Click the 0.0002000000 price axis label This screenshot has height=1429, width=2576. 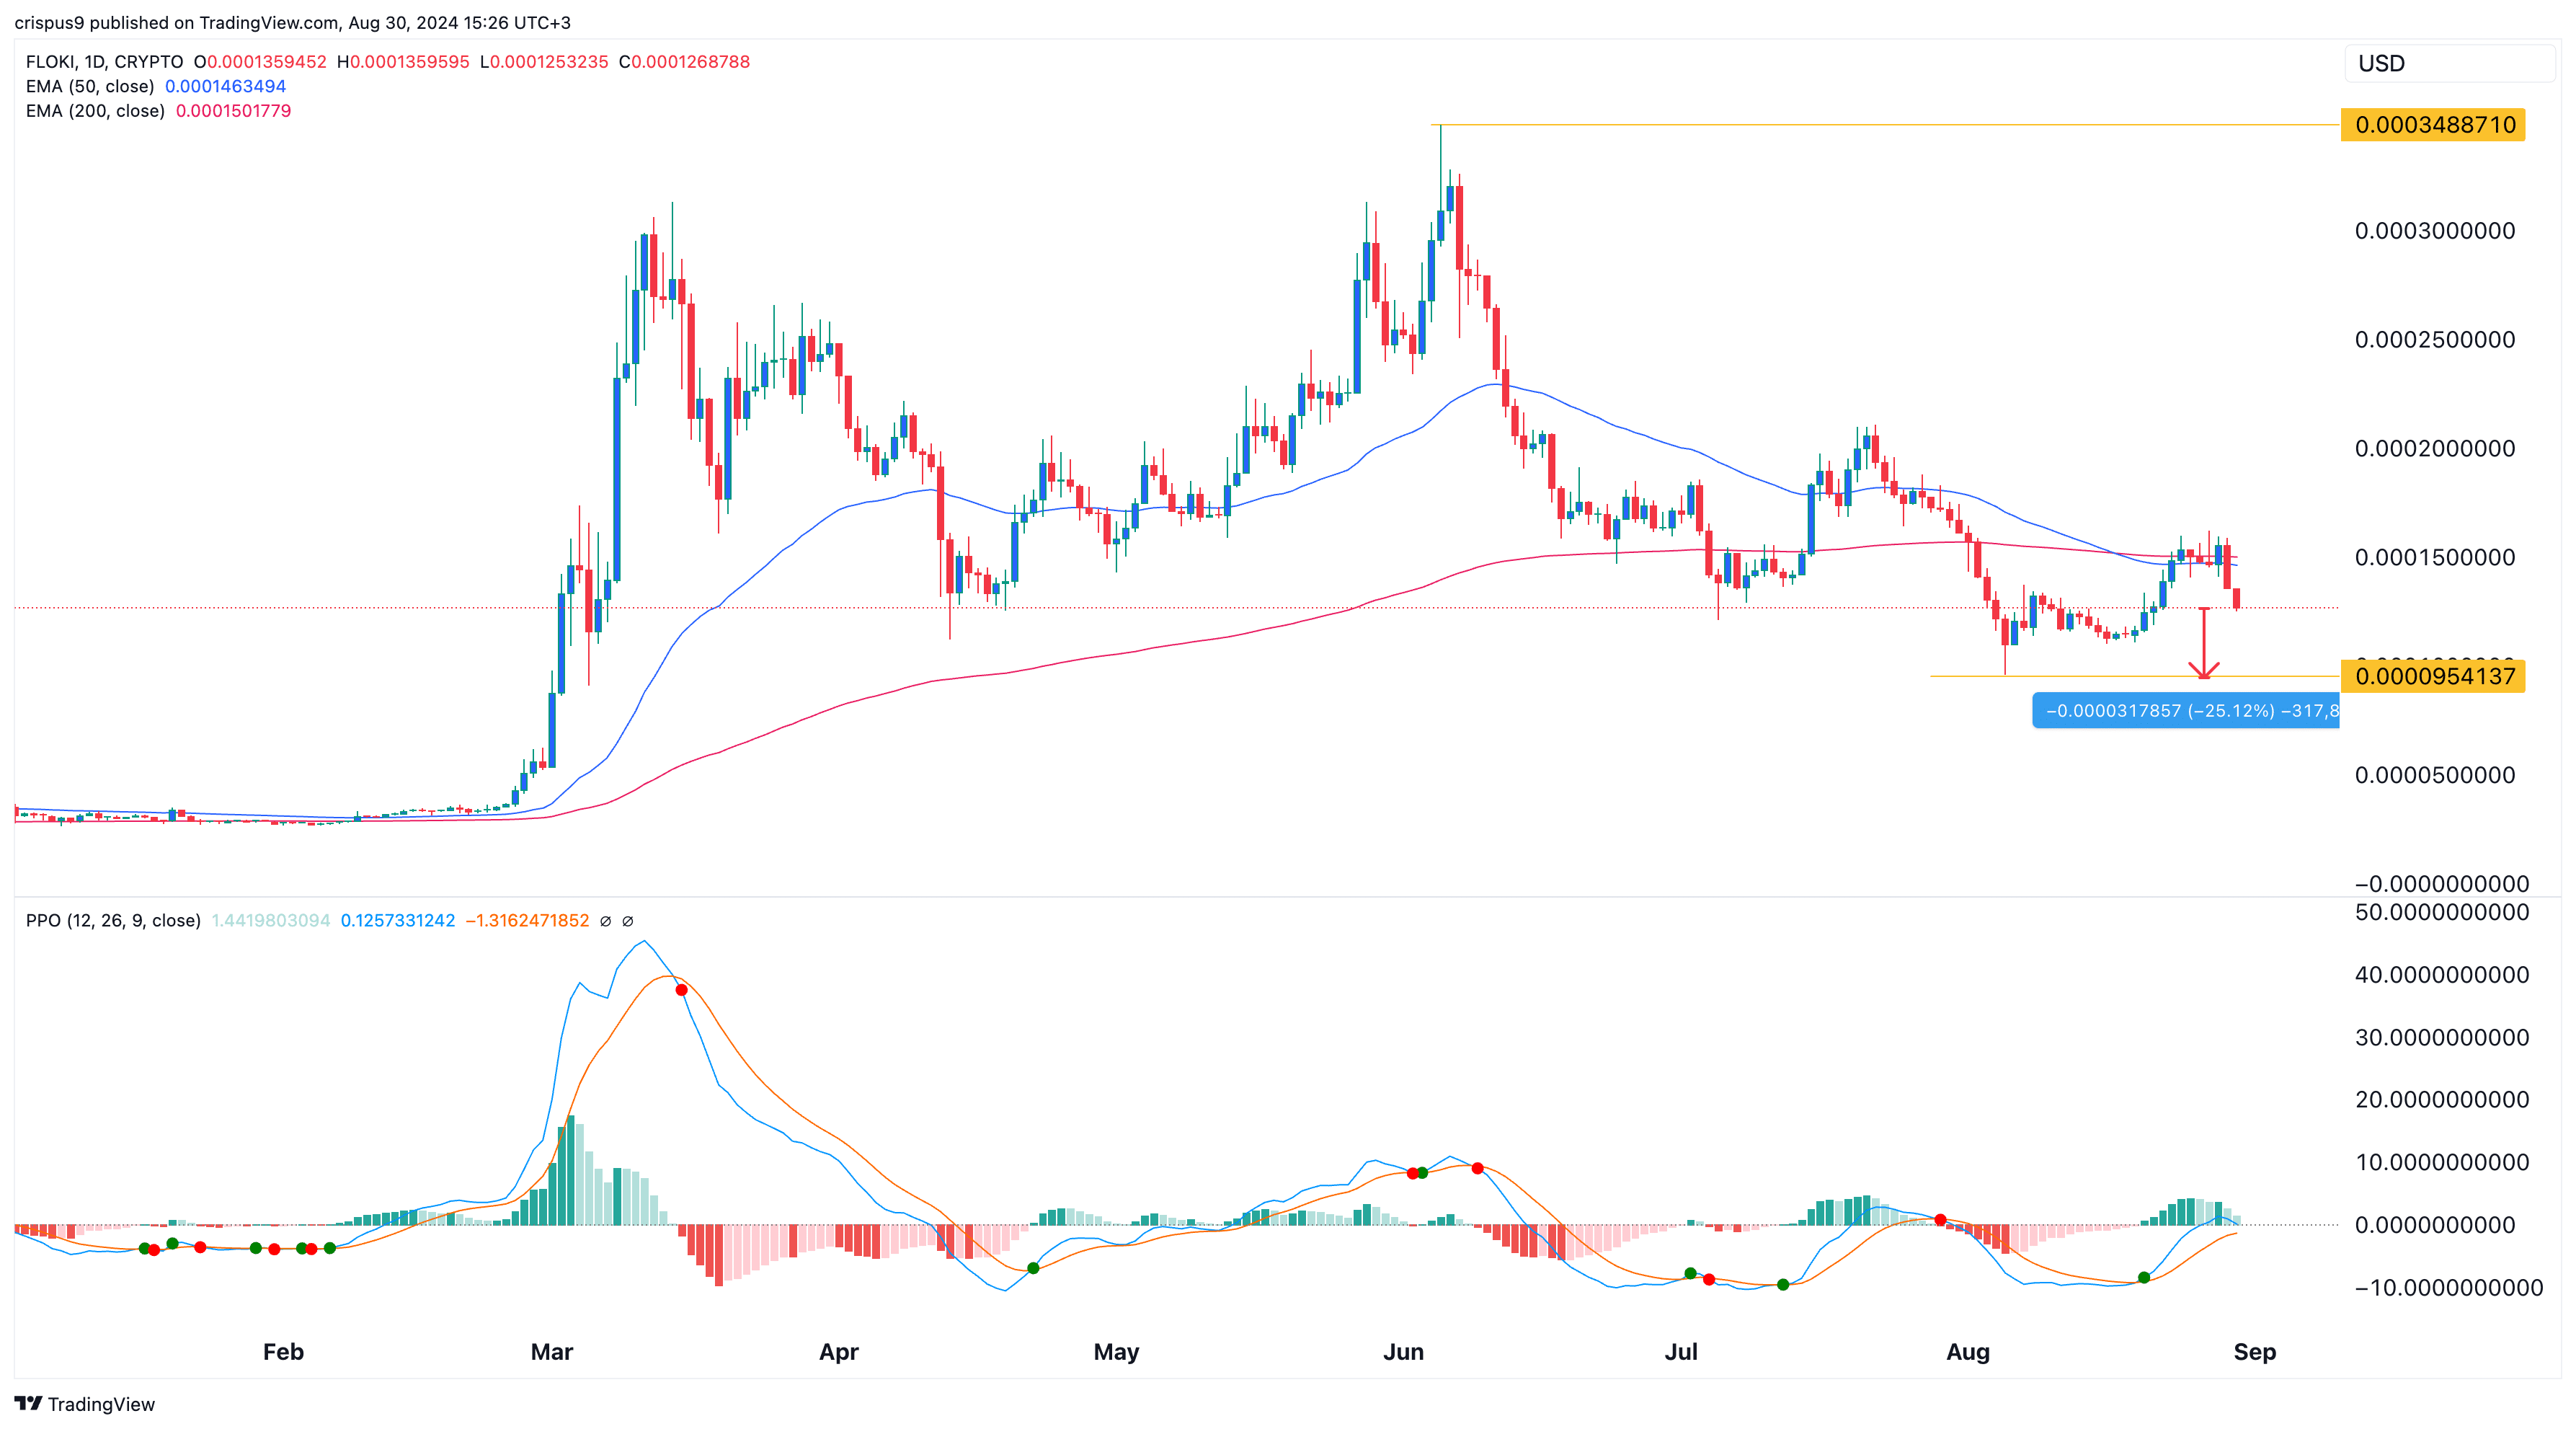(x=2435, y=449)
